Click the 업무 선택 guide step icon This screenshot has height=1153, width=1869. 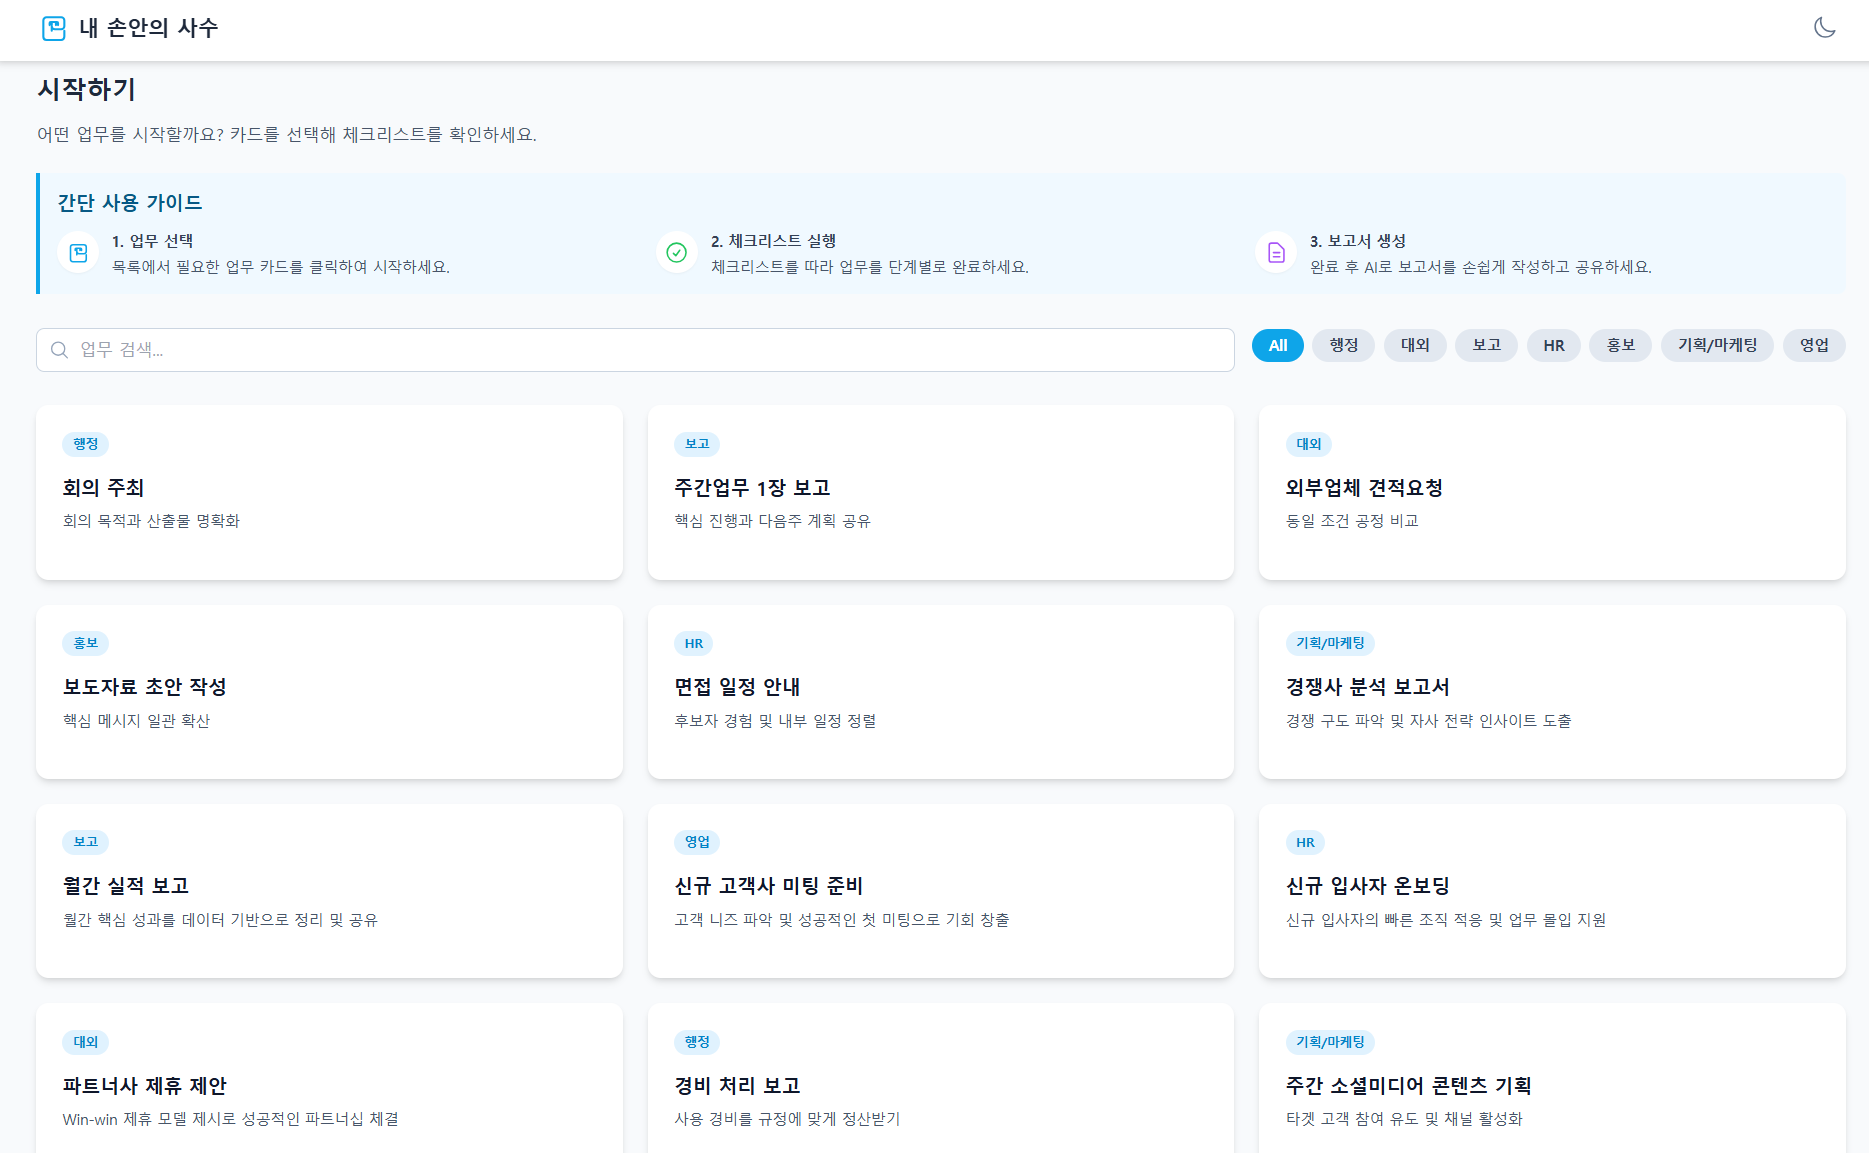coord(78,253)
